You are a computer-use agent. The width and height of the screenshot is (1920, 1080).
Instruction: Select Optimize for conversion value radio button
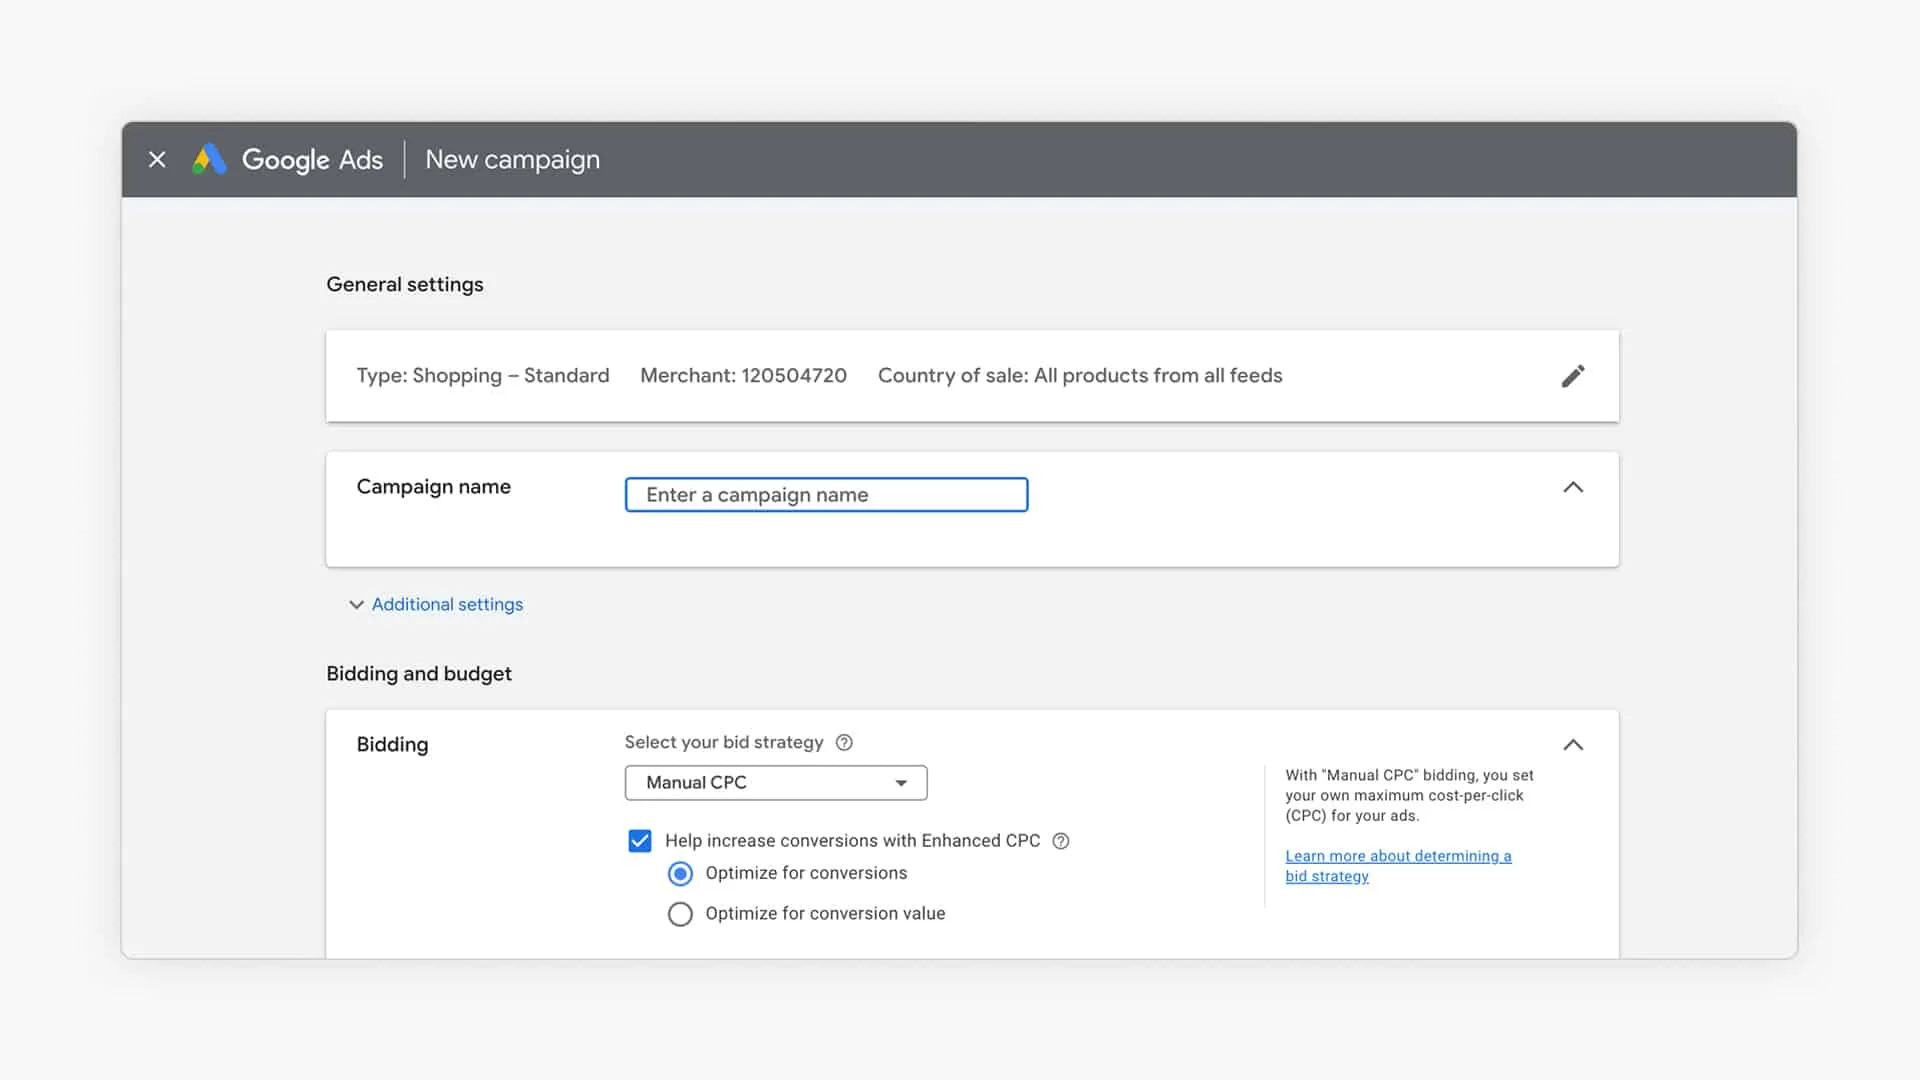pyautogui.click(x=680, y=914)
